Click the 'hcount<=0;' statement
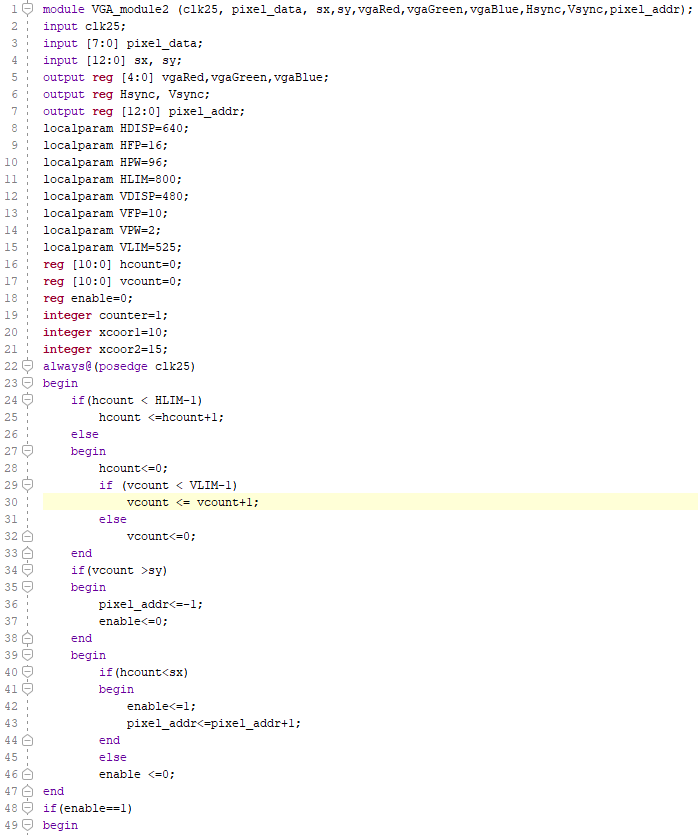Screen dimensions: 698x835 tap(133, 468)
